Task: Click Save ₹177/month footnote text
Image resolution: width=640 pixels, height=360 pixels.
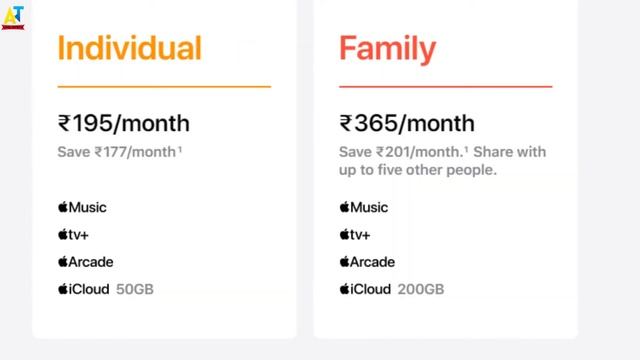Action: click(120, 152)
